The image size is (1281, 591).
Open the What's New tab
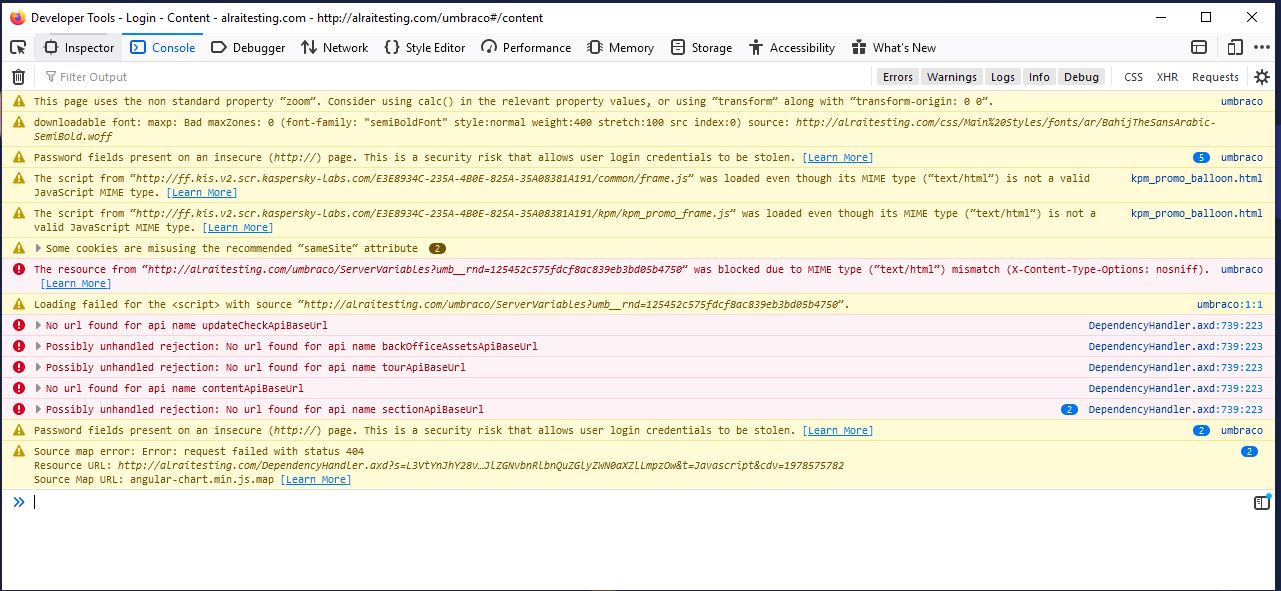coord(893,47)
